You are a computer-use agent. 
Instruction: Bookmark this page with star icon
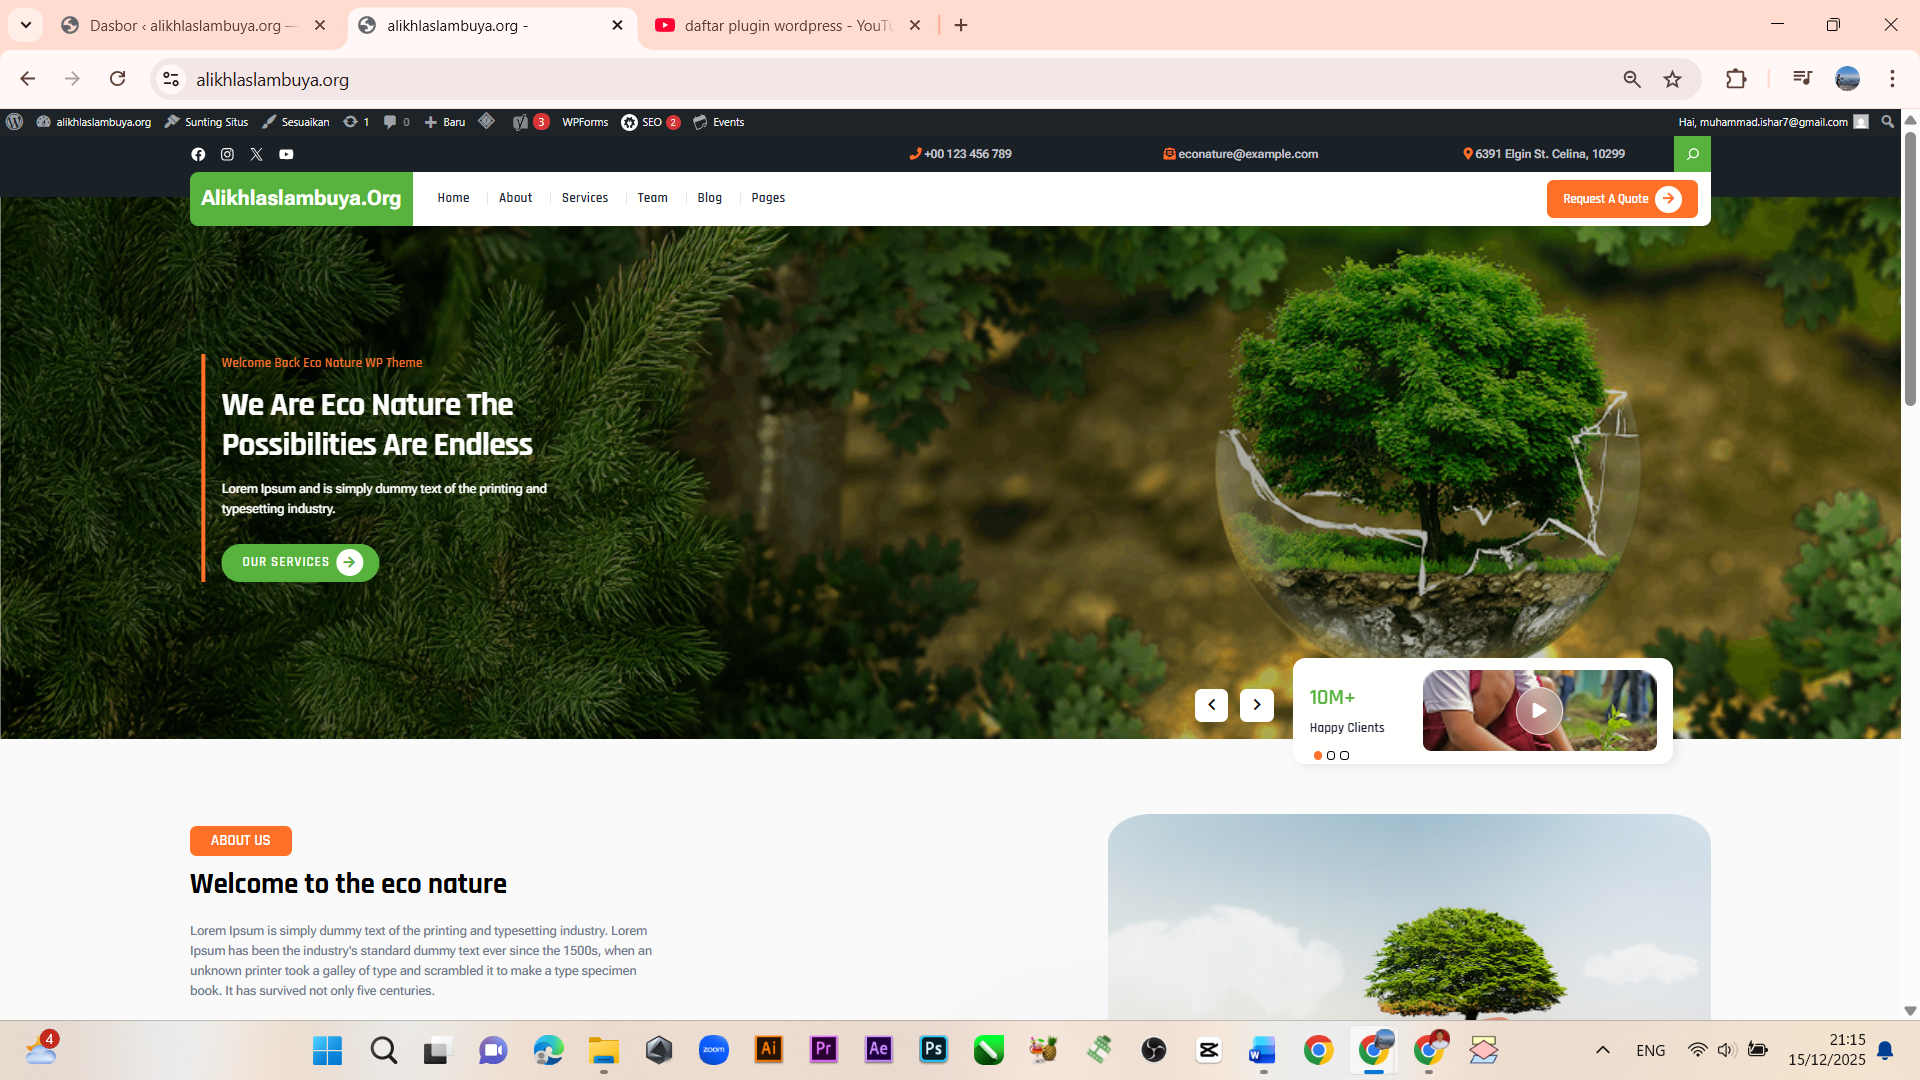[1672, 79]
